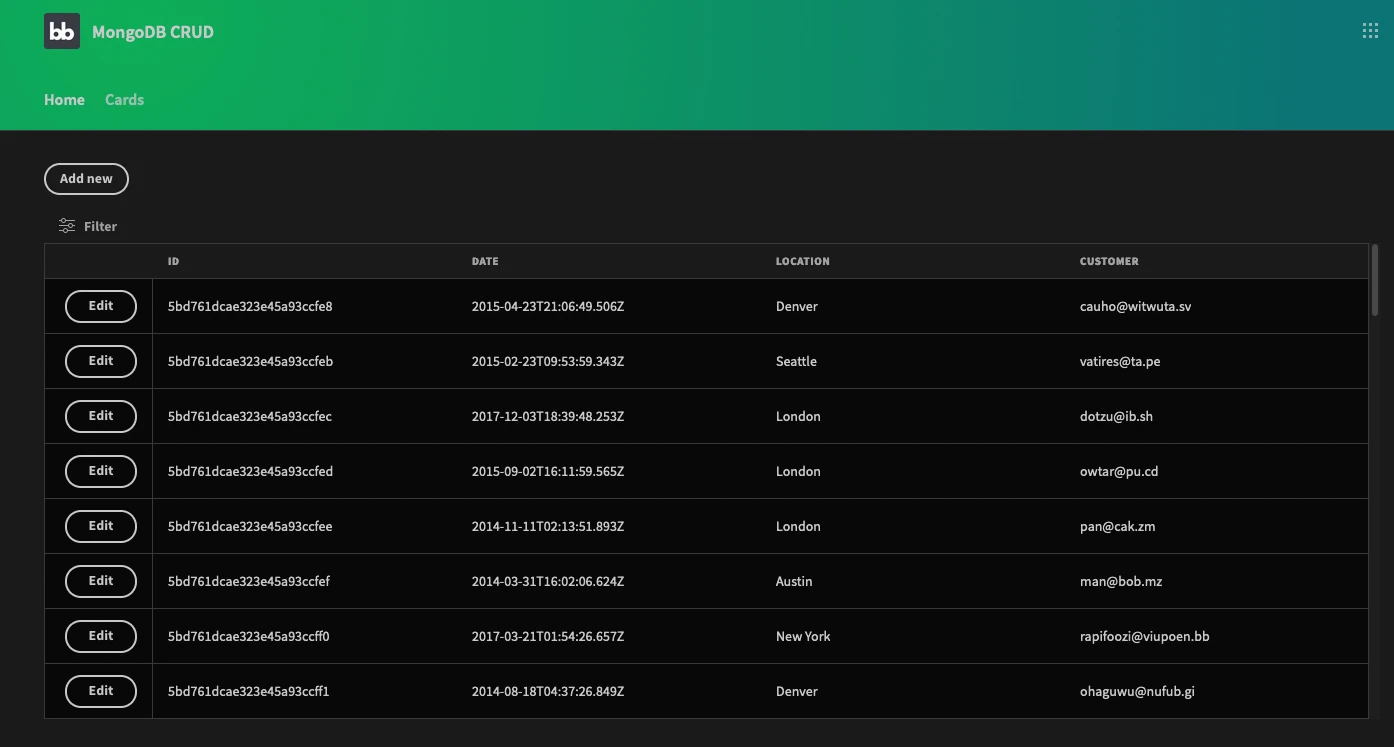Click customer vatires@ta.pe

(1120, 361)
